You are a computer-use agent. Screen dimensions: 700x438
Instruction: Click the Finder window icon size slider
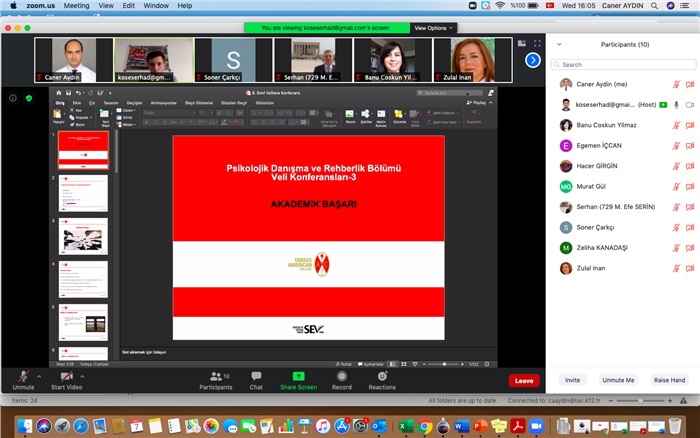(640, 400)
